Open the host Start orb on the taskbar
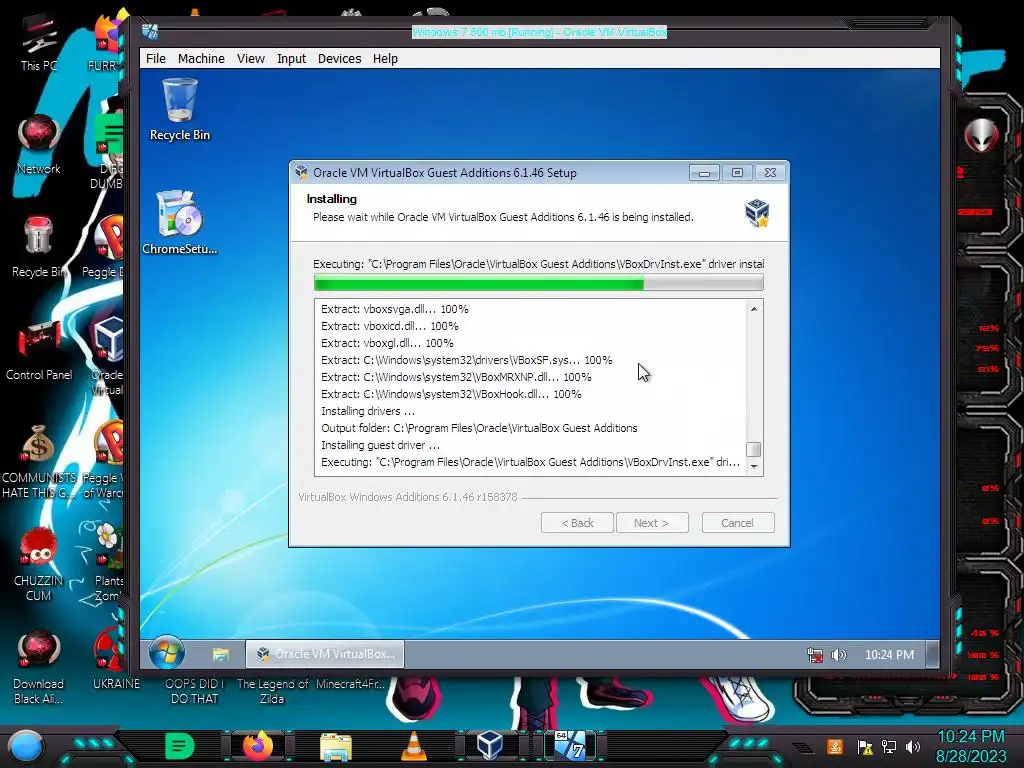1024x768 pixels. click(x=25, y=747)
